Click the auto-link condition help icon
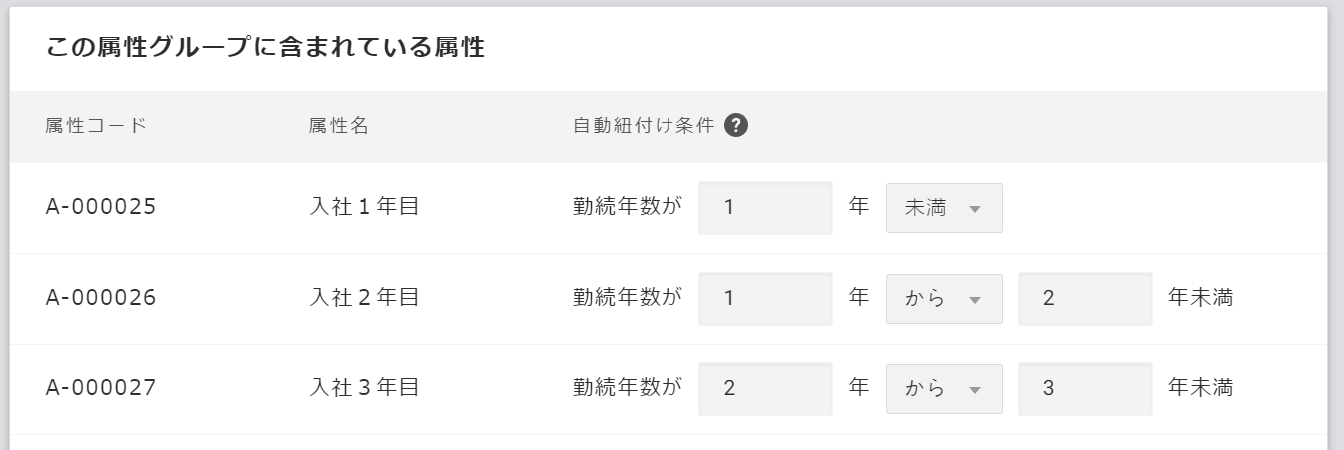The width and height of the screenshot is (1344, 450). coord(736,126)
